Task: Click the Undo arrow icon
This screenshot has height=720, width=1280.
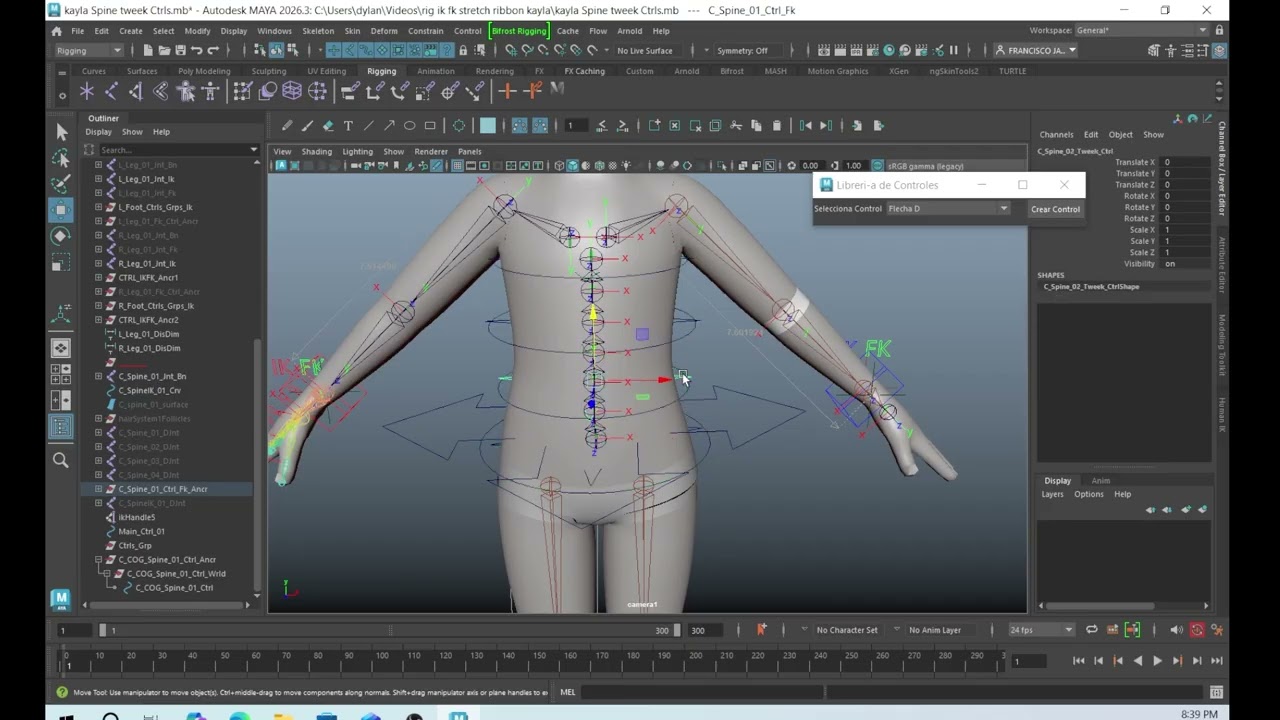Action: [197, 51]
